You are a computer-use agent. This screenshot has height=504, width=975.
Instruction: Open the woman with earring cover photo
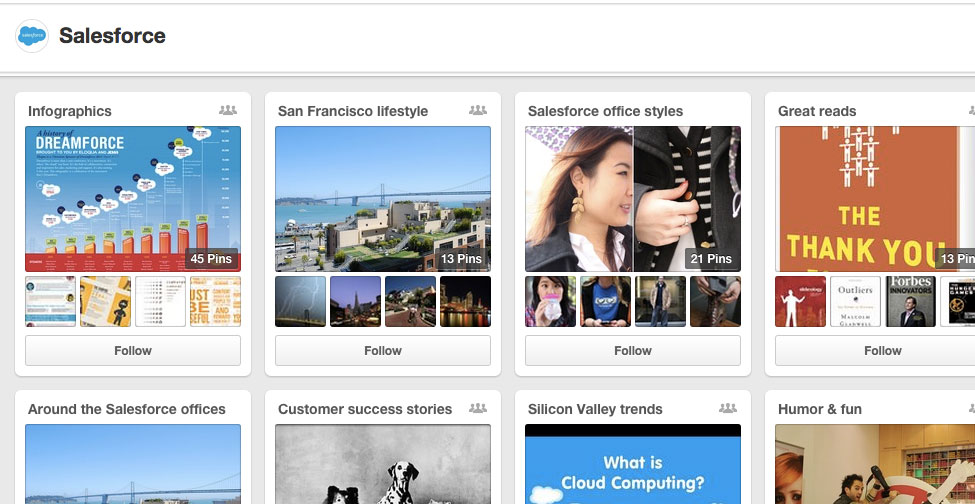632,199
